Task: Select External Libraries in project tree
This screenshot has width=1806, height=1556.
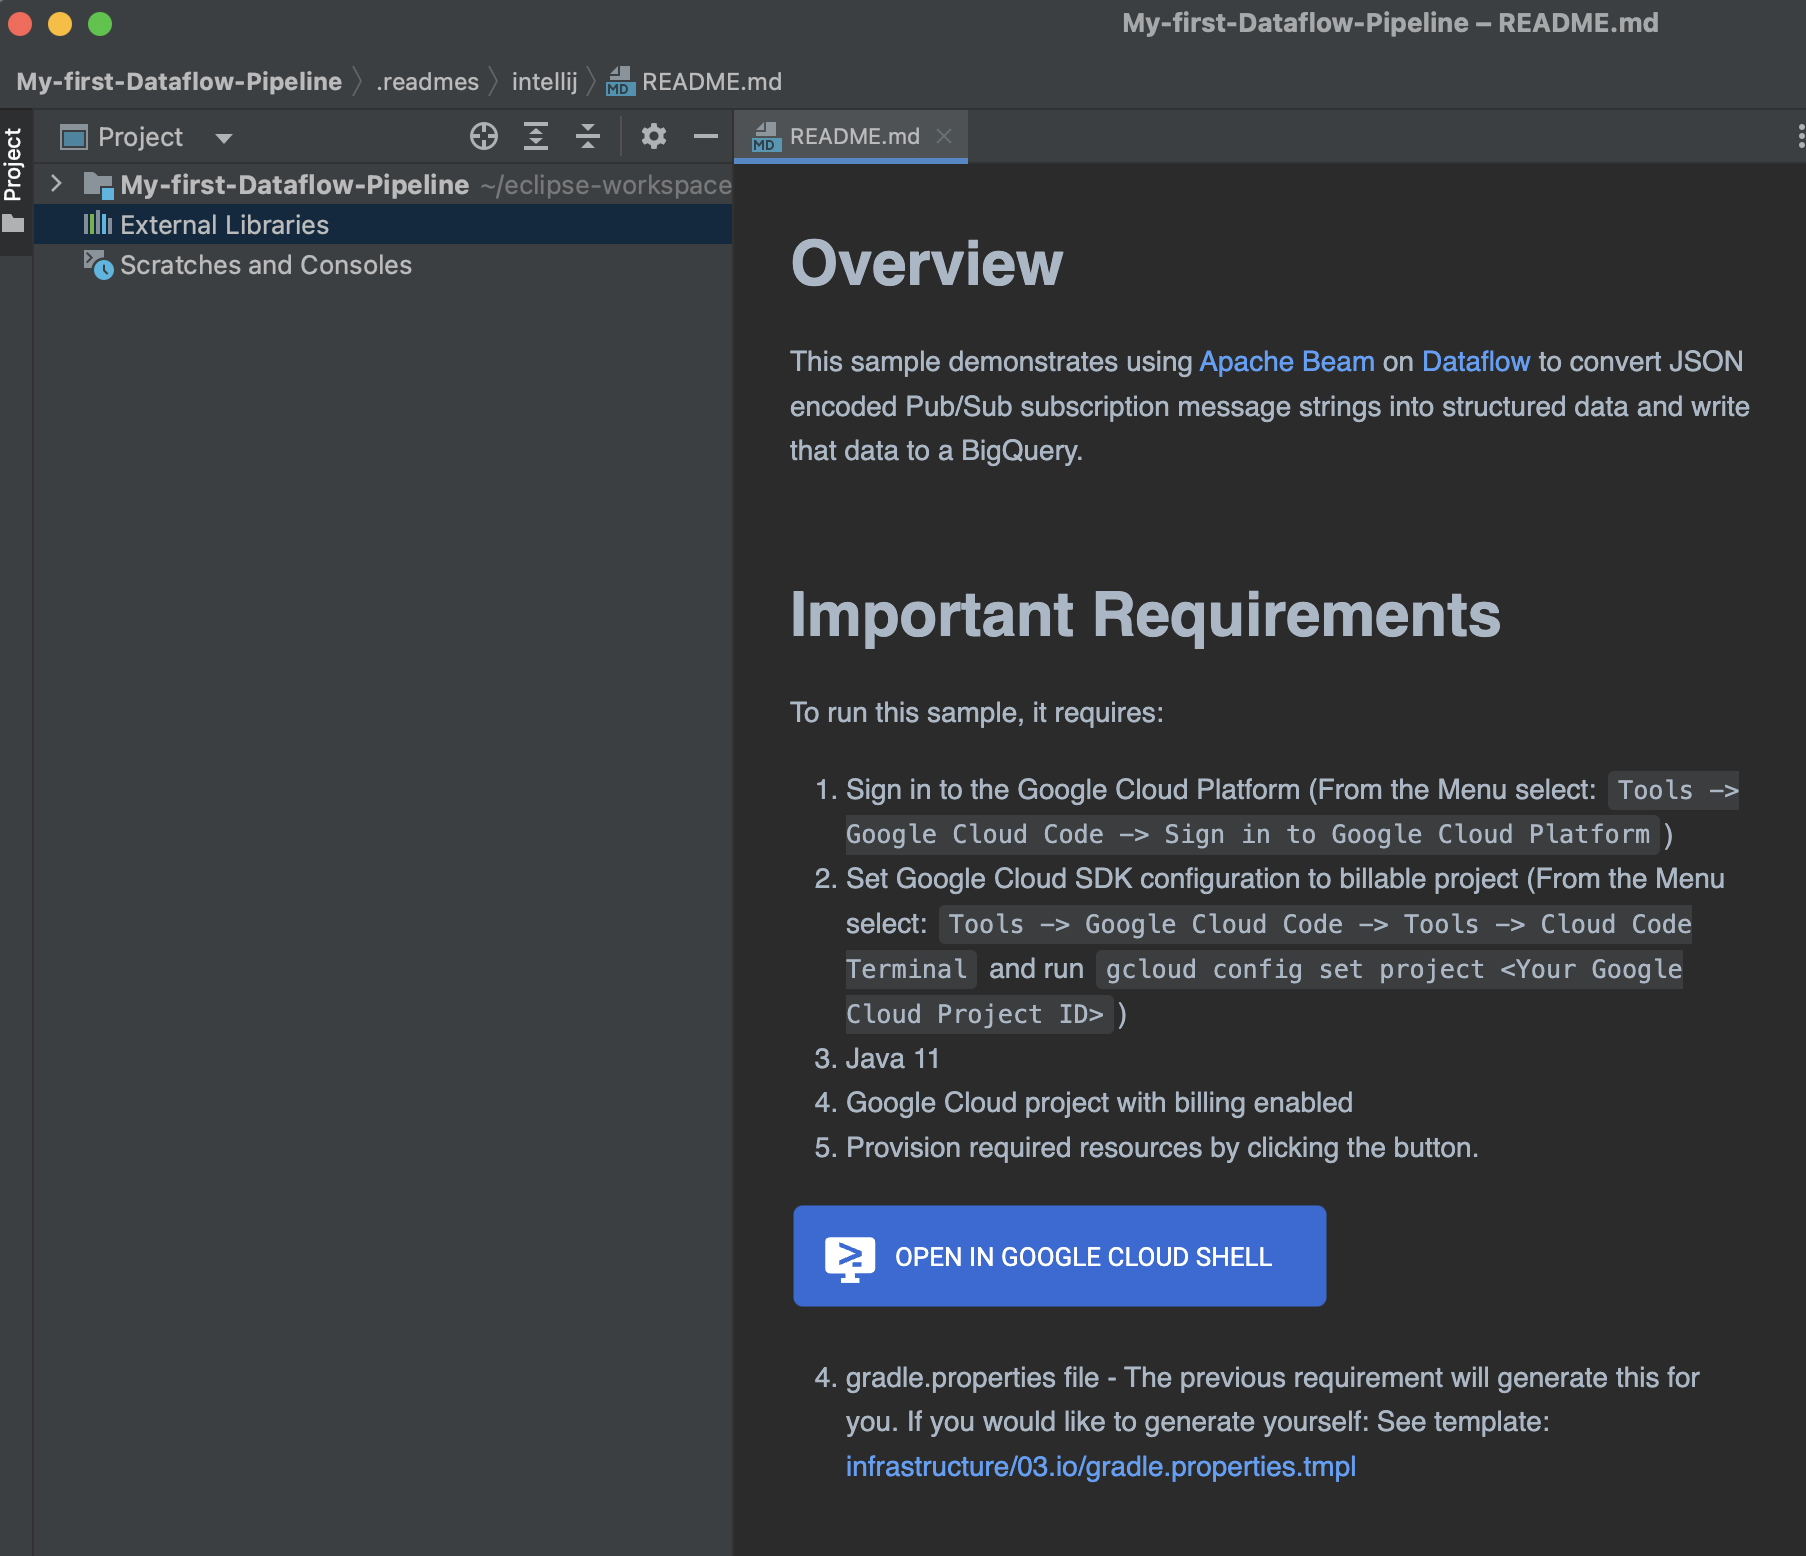Action: 383,225
